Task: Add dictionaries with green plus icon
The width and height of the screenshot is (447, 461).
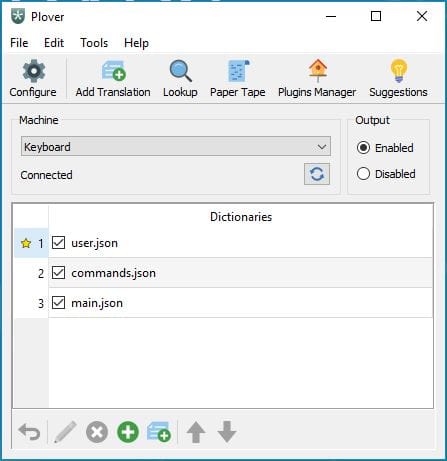Action: 128,432
